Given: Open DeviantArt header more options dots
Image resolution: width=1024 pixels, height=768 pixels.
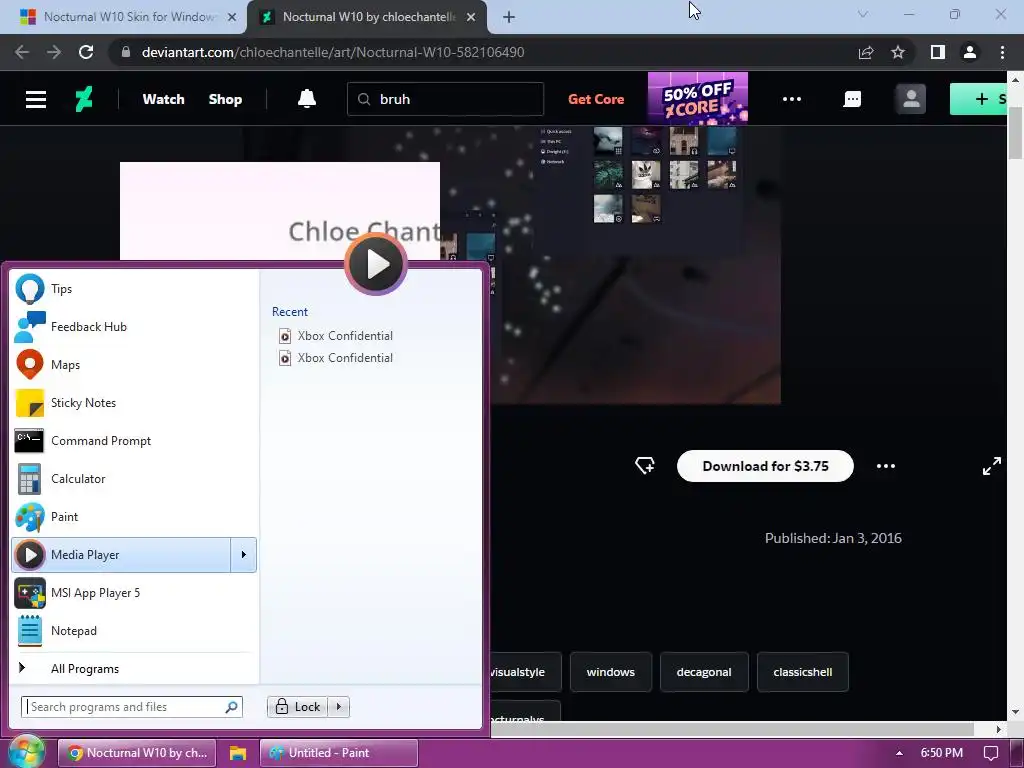Looking at the screenshot, I should point(792,99).
